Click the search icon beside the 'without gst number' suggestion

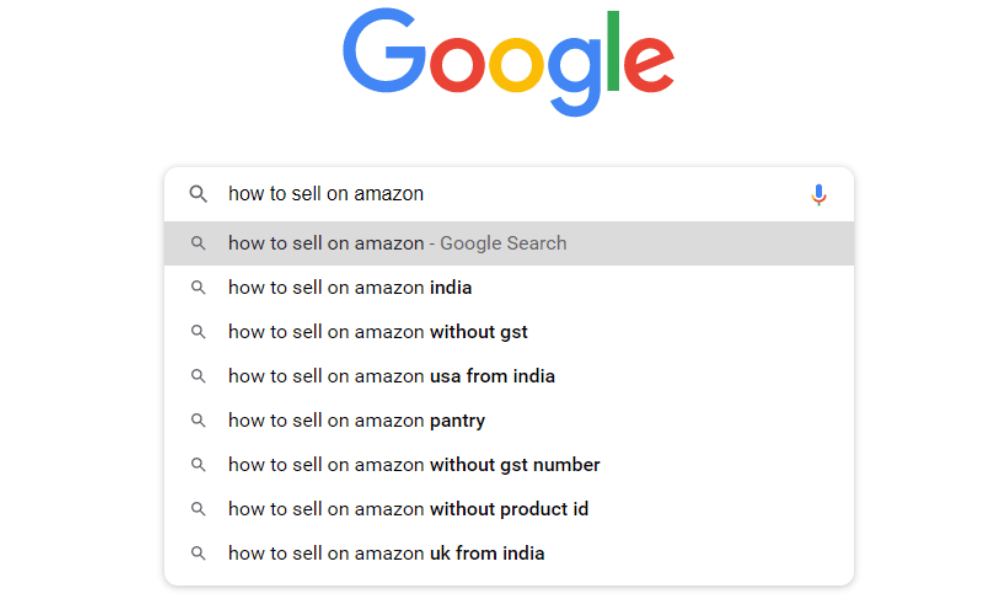coord(198,465)
